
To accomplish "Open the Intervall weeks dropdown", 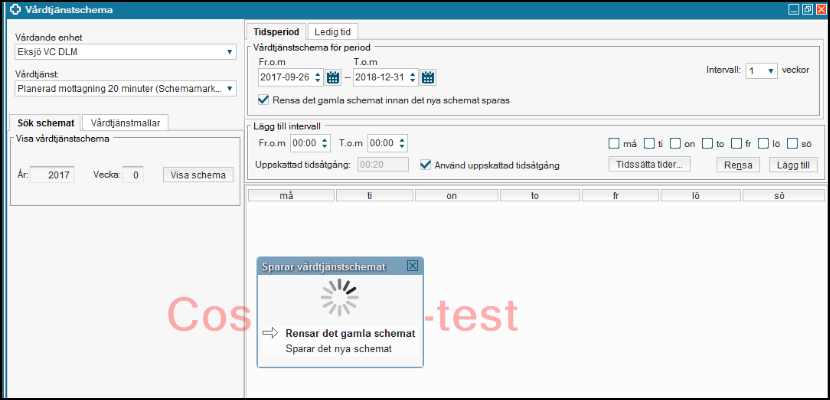I will 770,71.
